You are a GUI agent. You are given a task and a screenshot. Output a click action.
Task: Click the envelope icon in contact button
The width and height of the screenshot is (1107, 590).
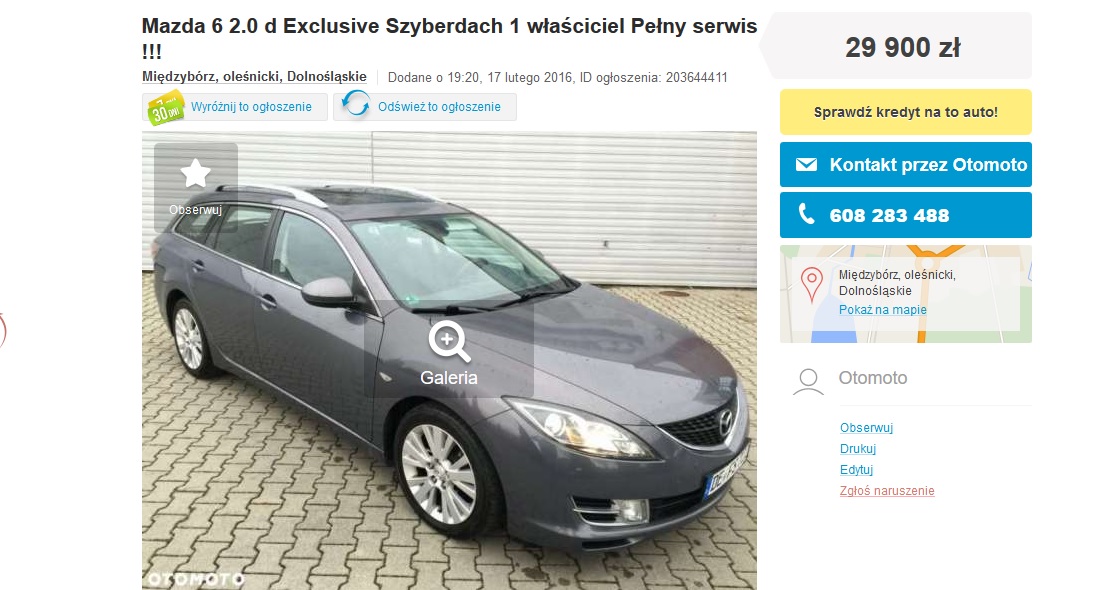click(806, 164)
